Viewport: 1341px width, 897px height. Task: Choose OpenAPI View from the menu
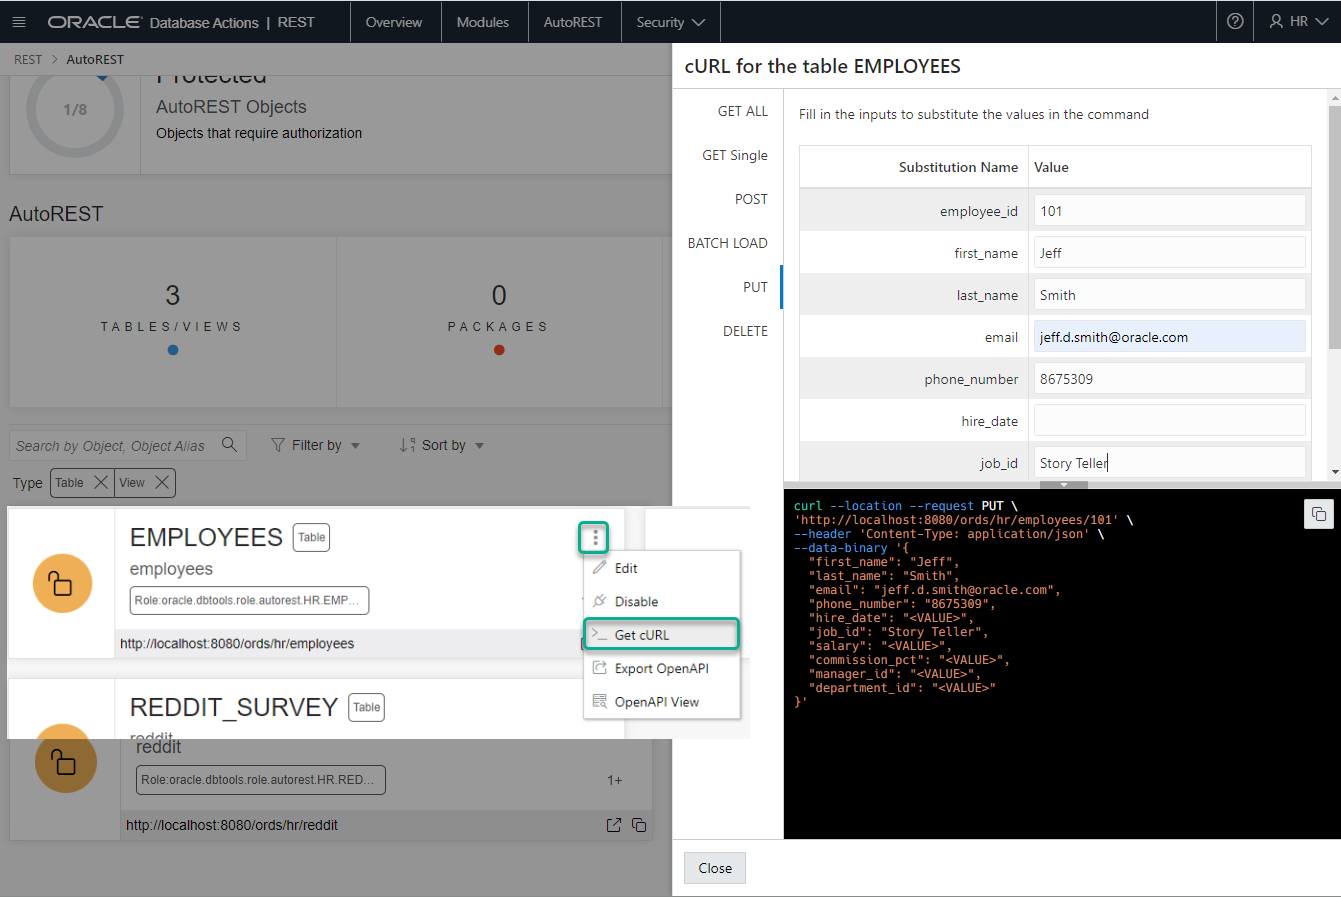click(662, 702)
